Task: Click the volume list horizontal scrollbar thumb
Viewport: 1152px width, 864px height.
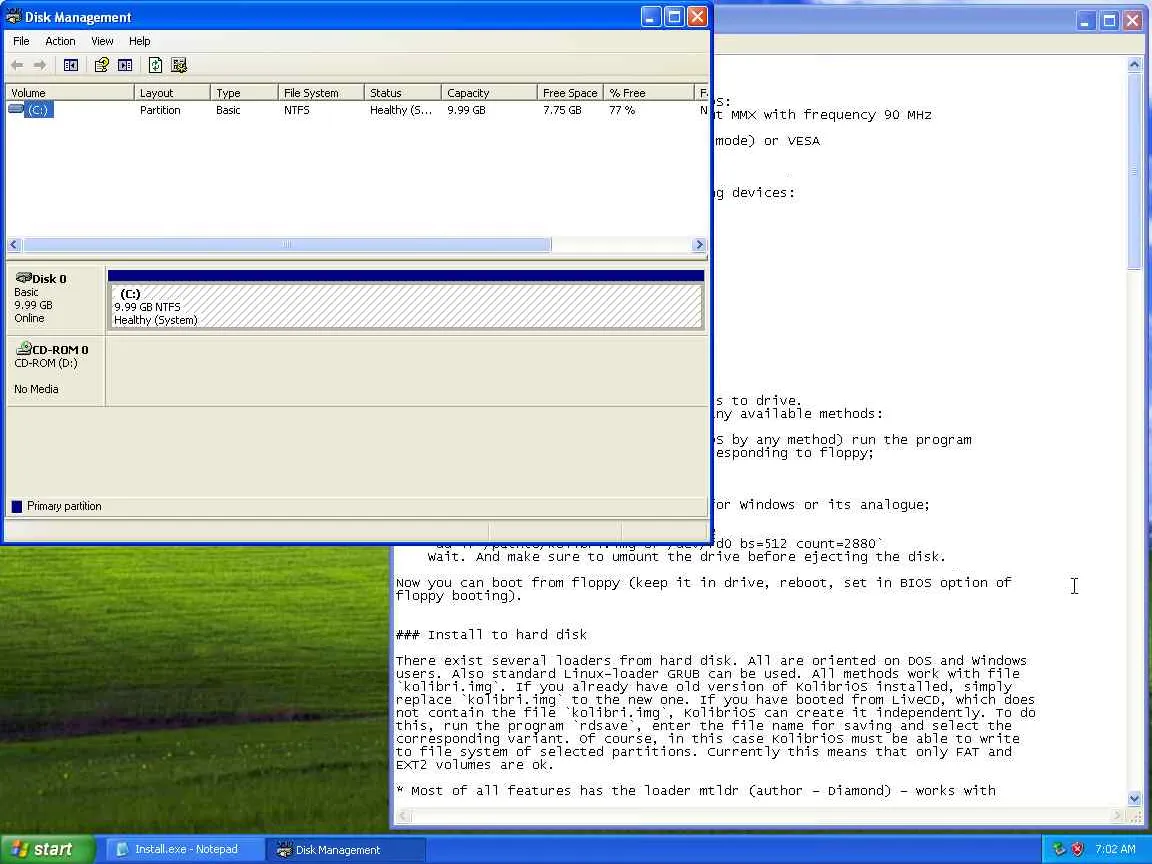Action: tap(287, 245)
